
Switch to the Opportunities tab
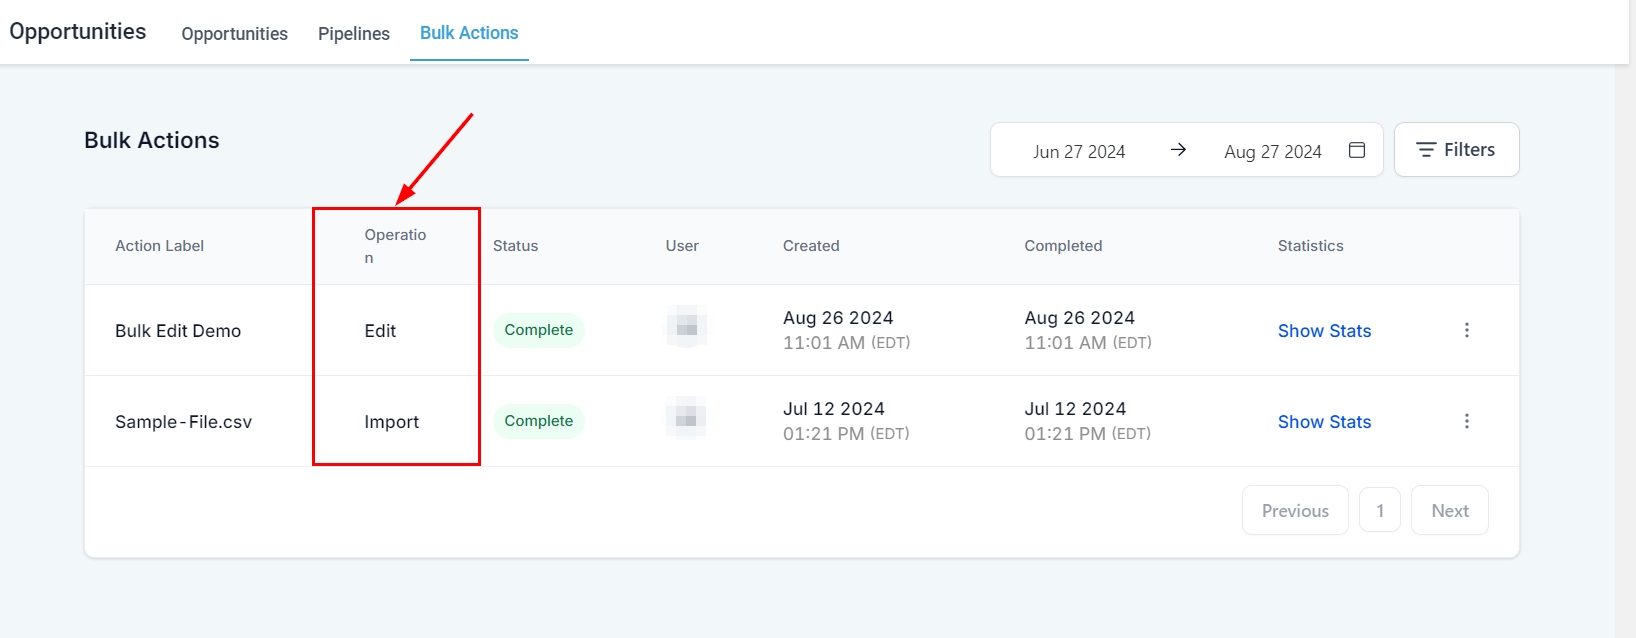coord(234,34)
